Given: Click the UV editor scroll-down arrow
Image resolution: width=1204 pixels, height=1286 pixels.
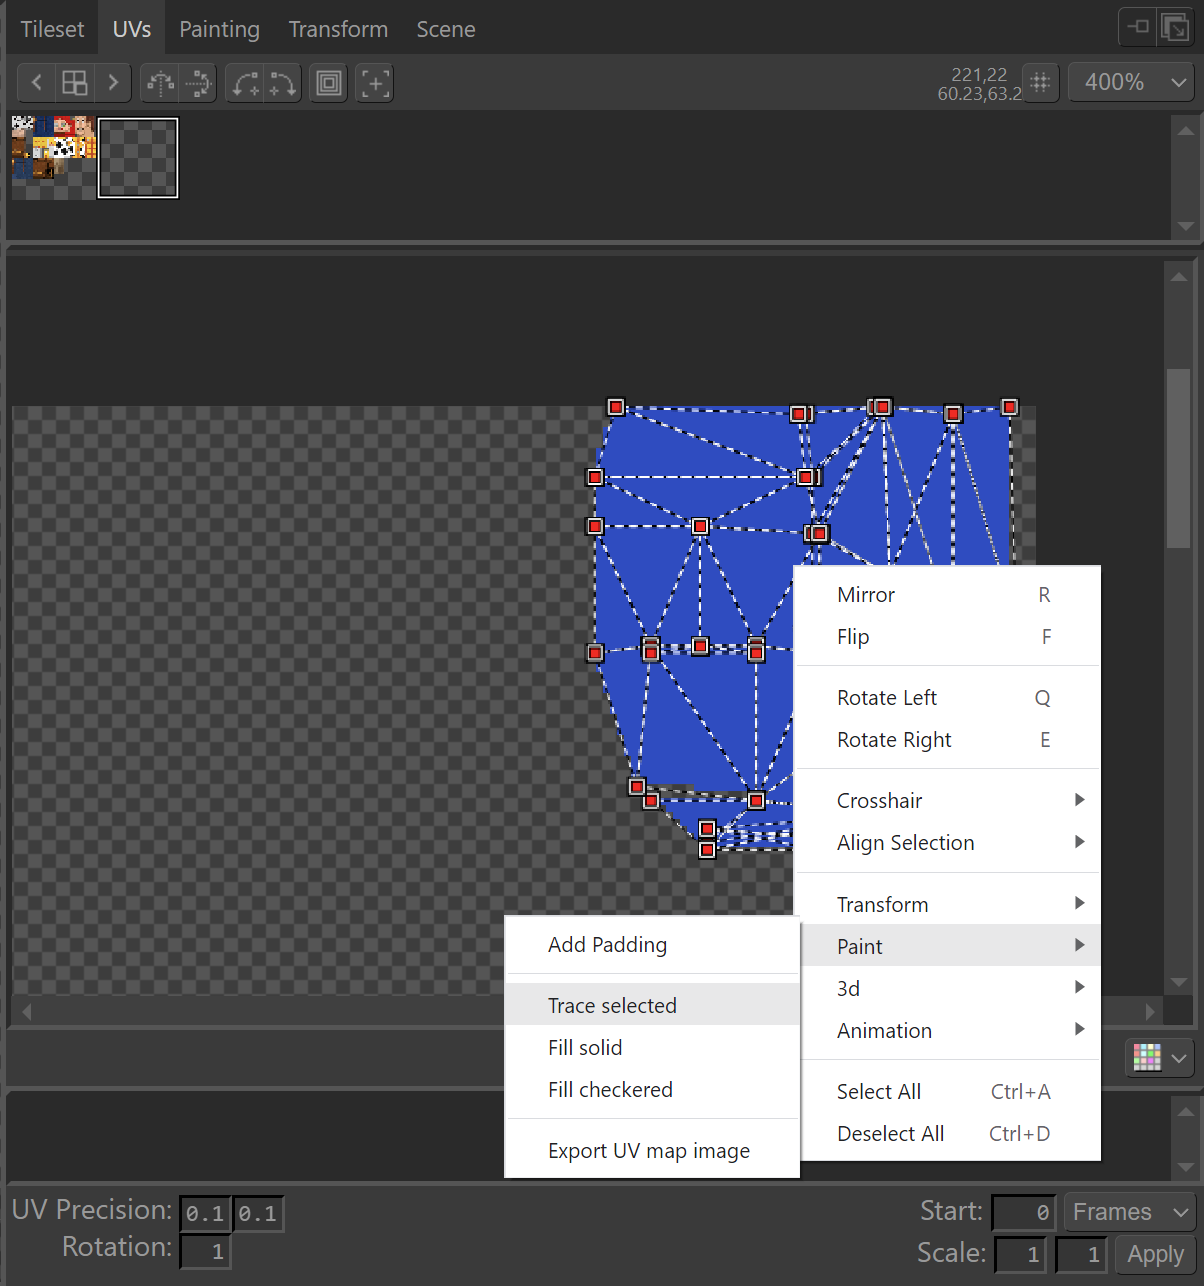Looking at the screenshot, I should click(x=1178, y=982).
